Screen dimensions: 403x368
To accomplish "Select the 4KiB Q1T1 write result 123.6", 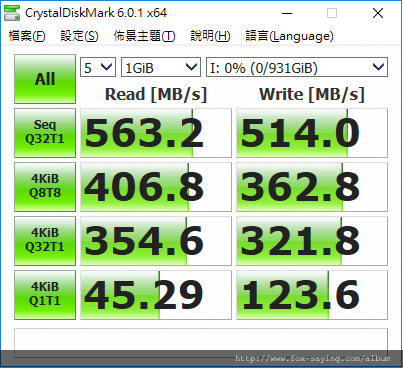I will 312,295.
